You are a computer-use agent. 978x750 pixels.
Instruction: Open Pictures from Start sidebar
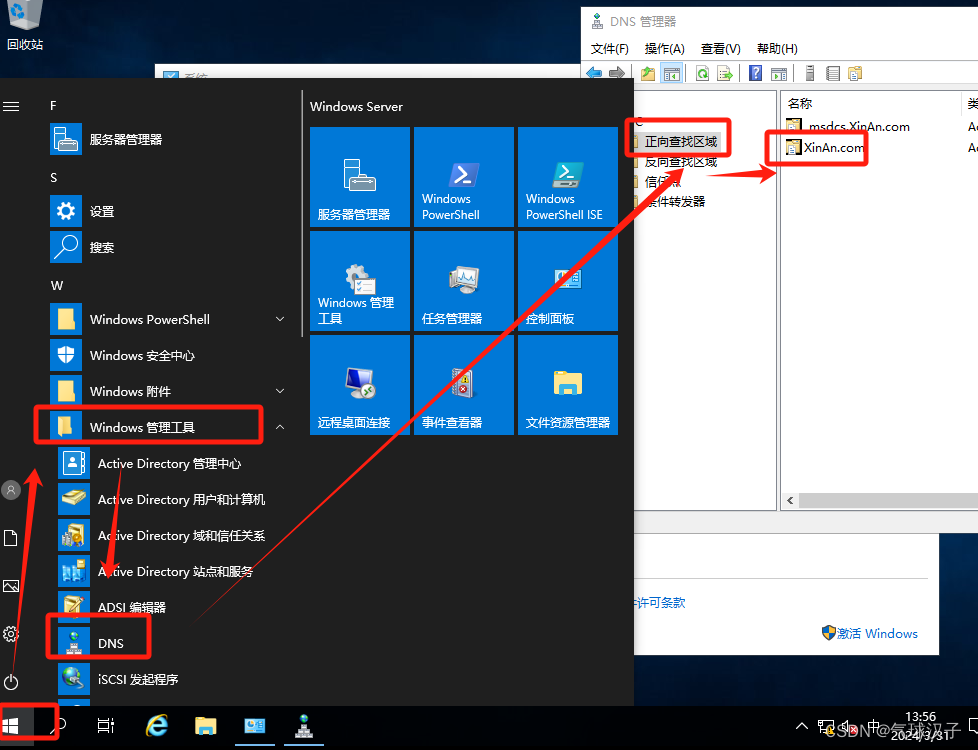pyautogui.click(x=11, y=587)
